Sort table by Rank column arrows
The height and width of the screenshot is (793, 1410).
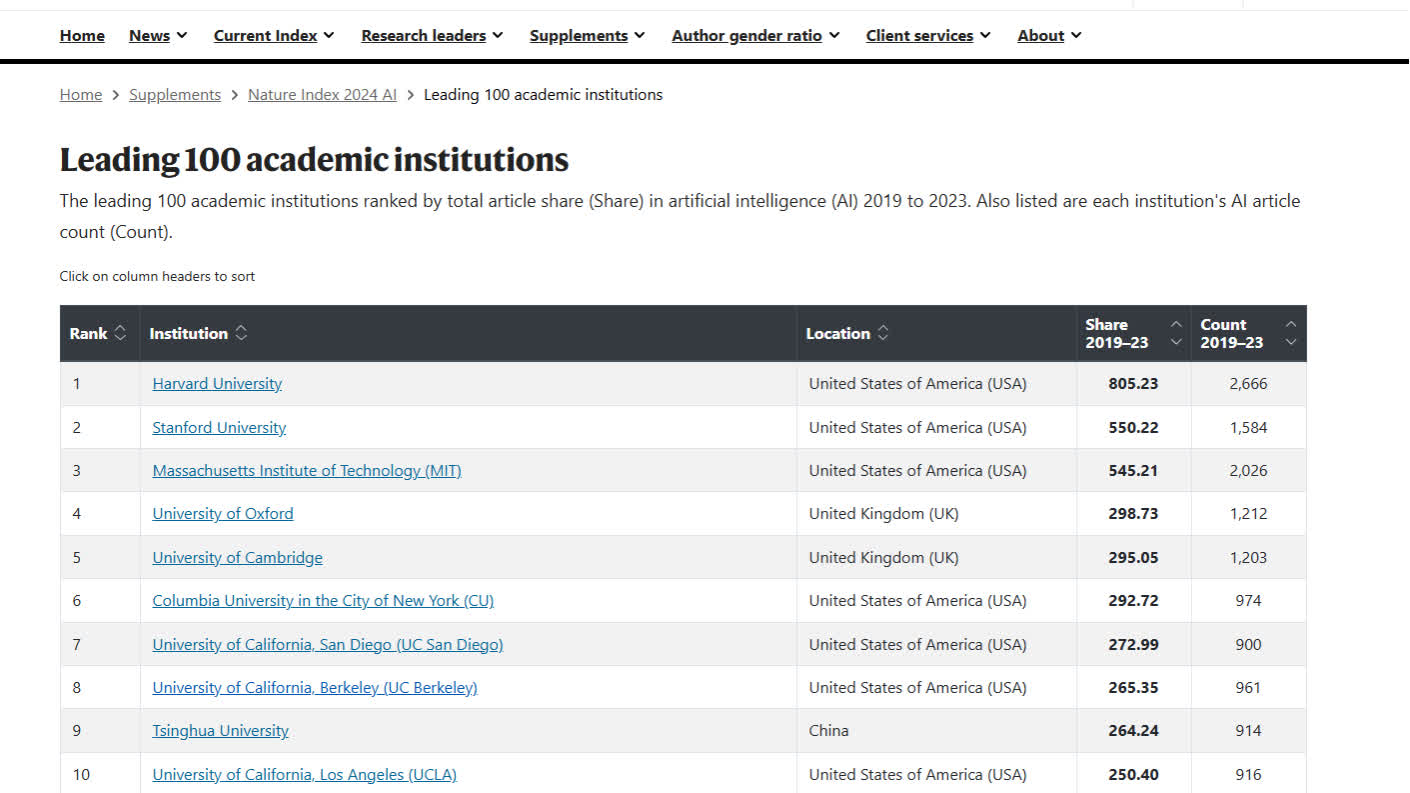coord(121,334)
